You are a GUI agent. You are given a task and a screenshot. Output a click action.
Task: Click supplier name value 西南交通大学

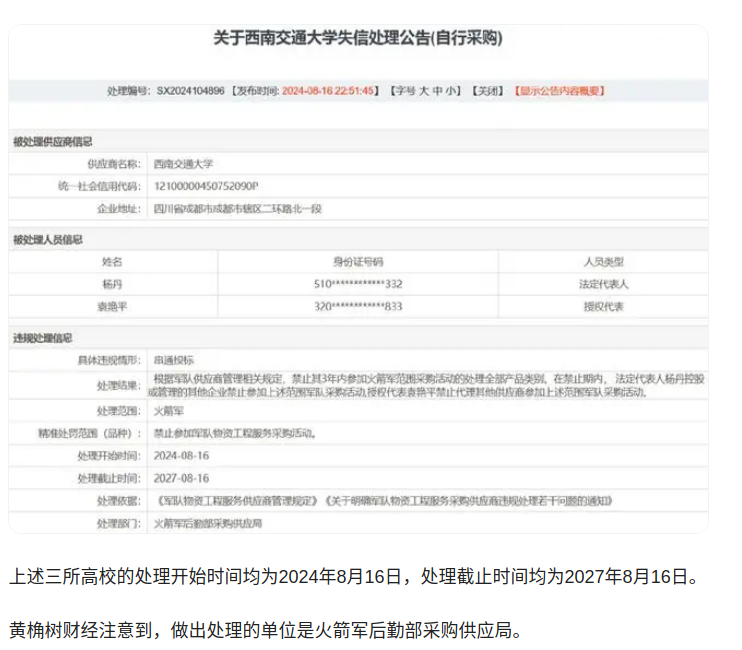pyautogui.click(x=183, y=164)
